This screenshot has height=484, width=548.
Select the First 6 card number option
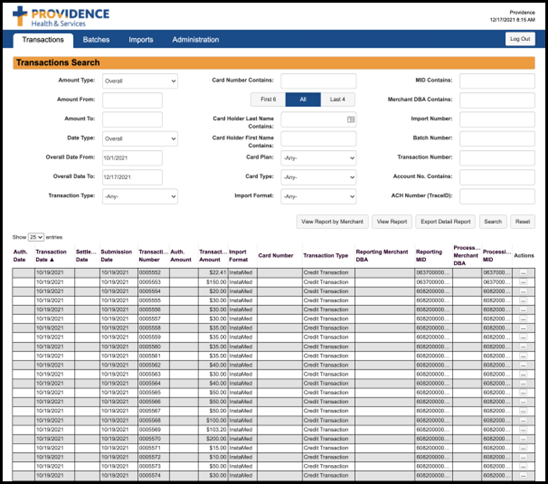(x=268, y=100)
